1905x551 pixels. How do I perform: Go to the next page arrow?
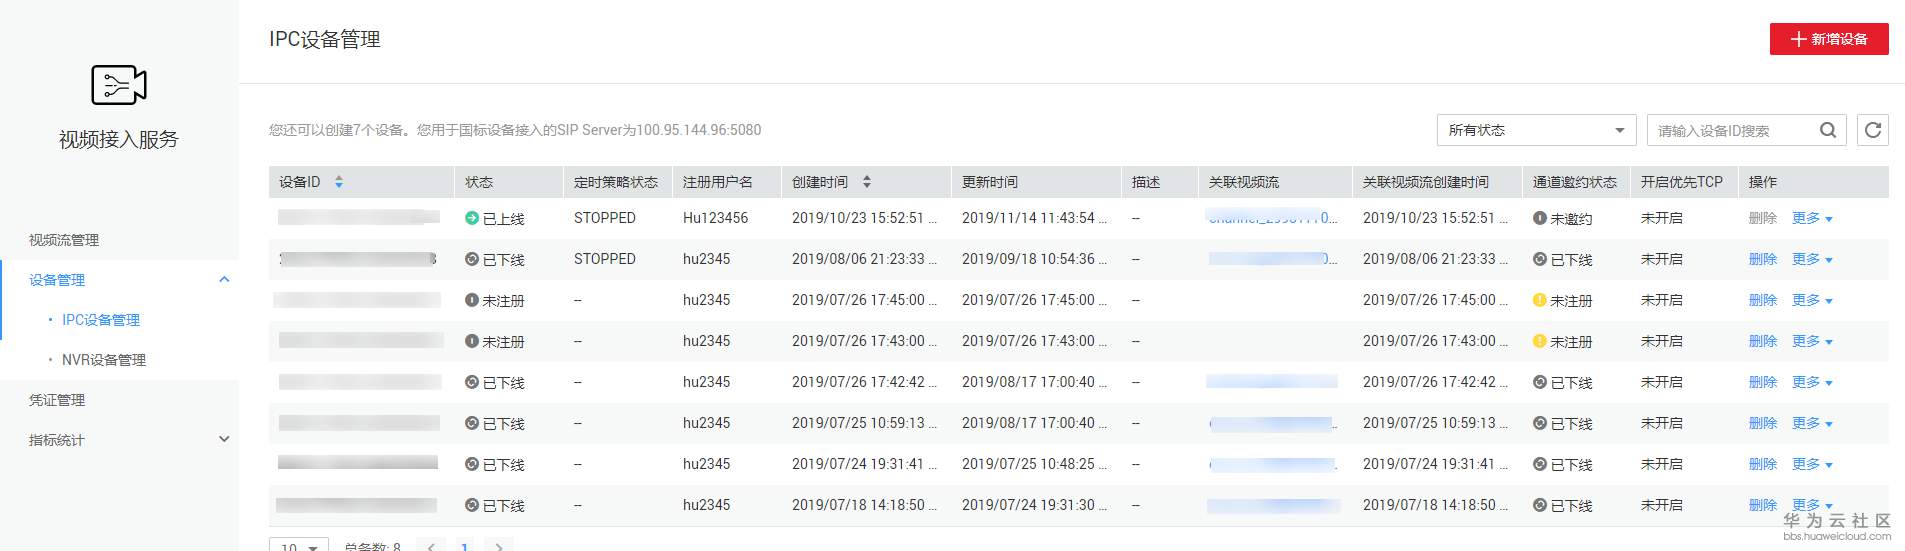coord(499,546)
